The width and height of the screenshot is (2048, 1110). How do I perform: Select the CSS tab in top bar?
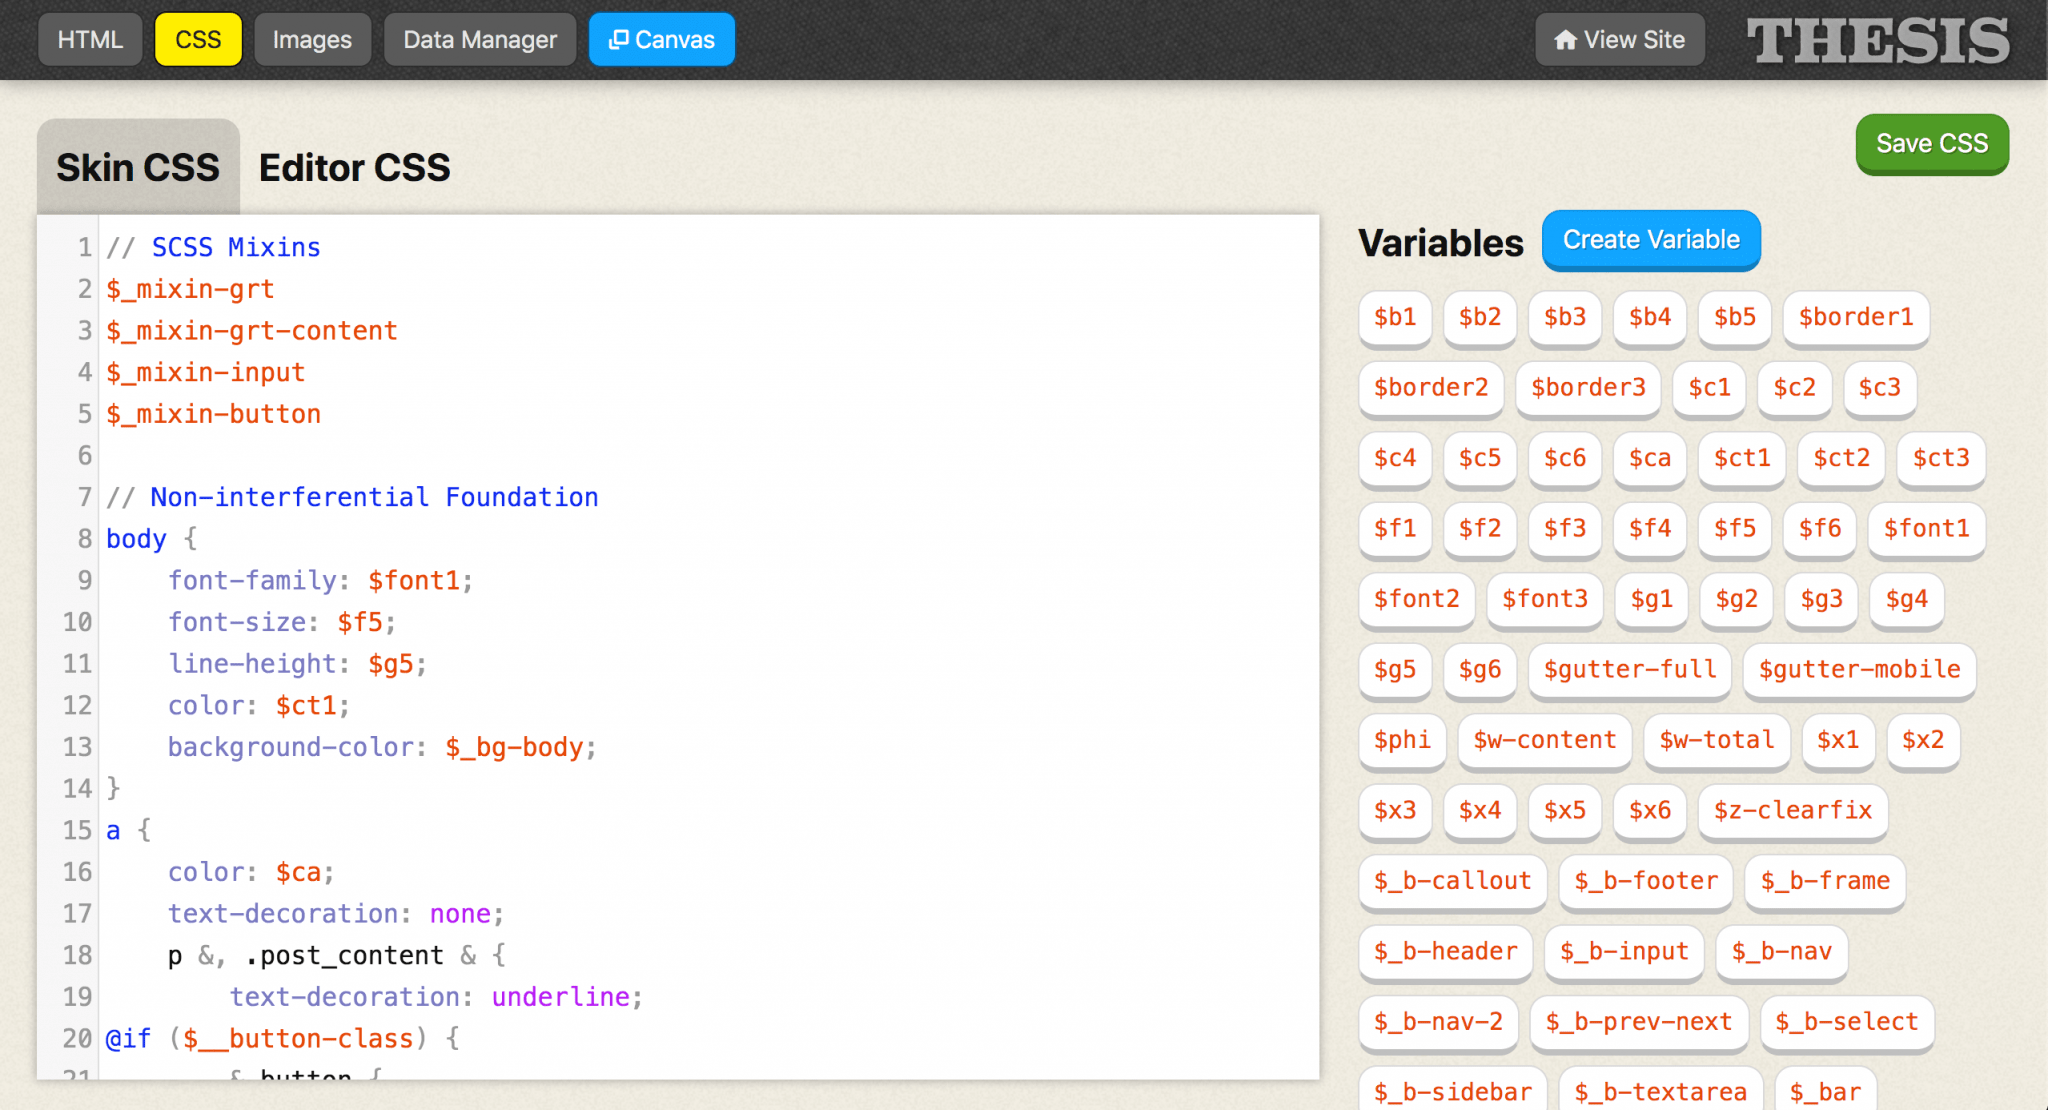point(198,40)
